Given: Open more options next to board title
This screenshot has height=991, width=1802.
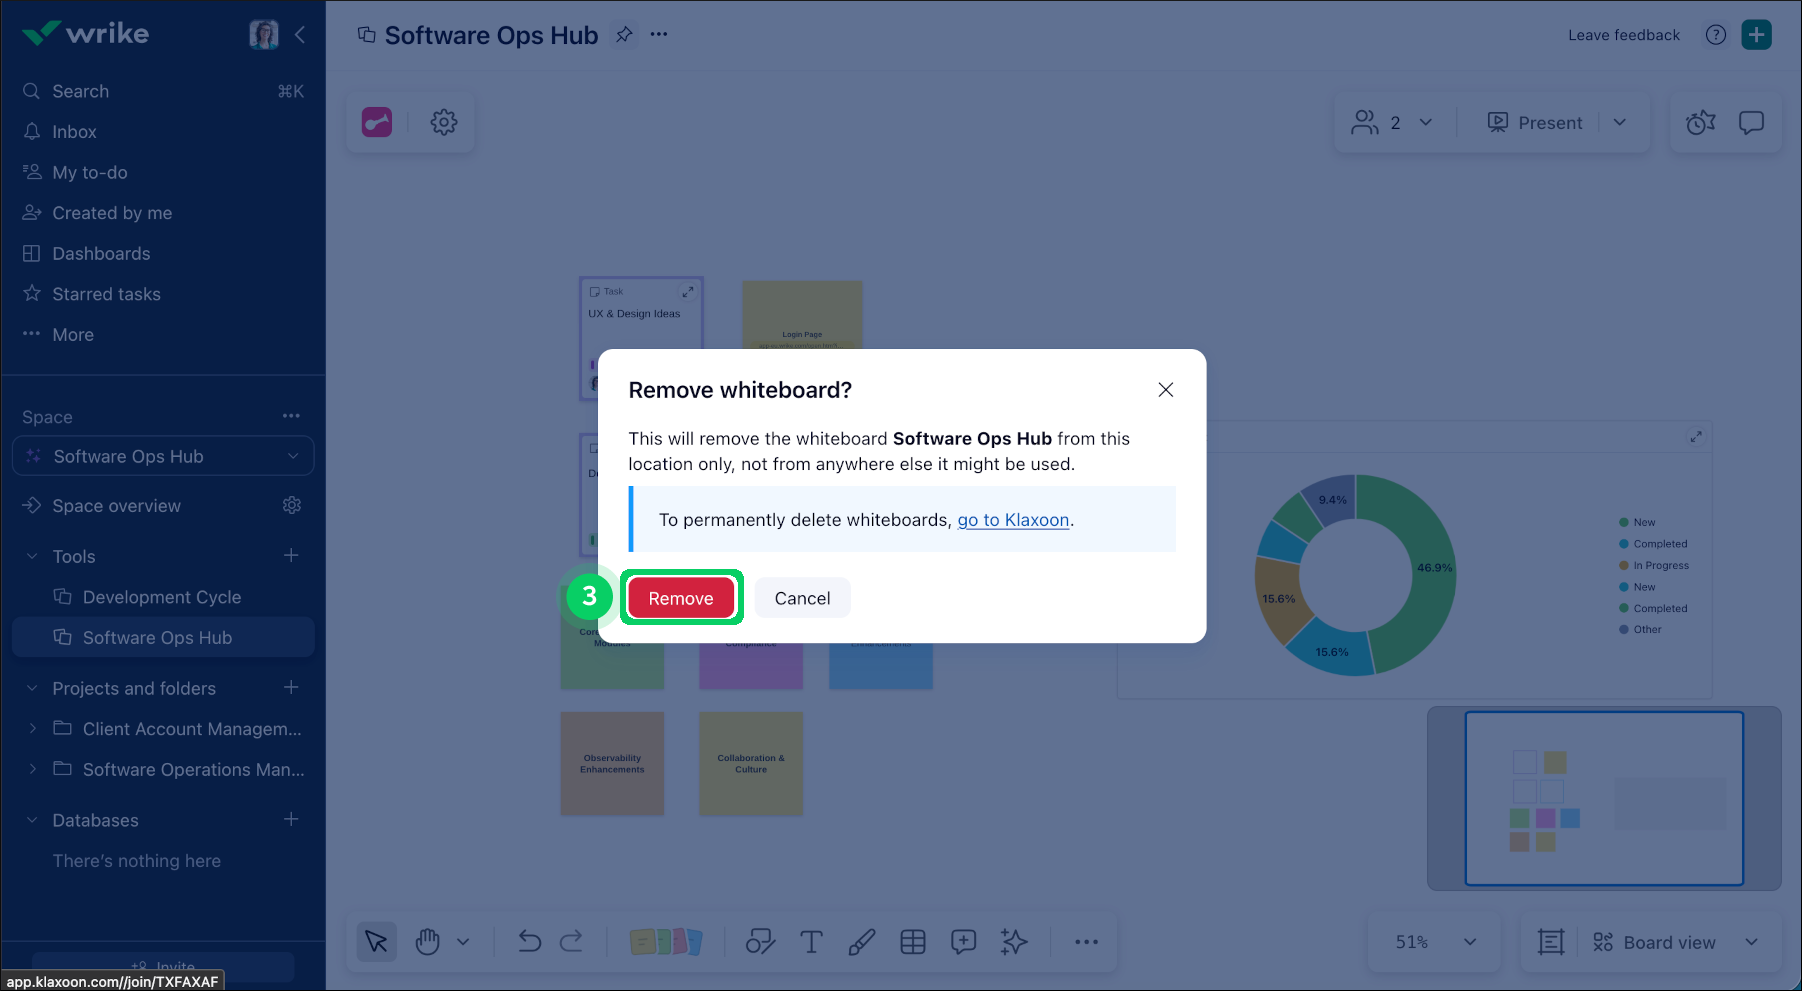Looking at the screenshot, I should [659, 35].
